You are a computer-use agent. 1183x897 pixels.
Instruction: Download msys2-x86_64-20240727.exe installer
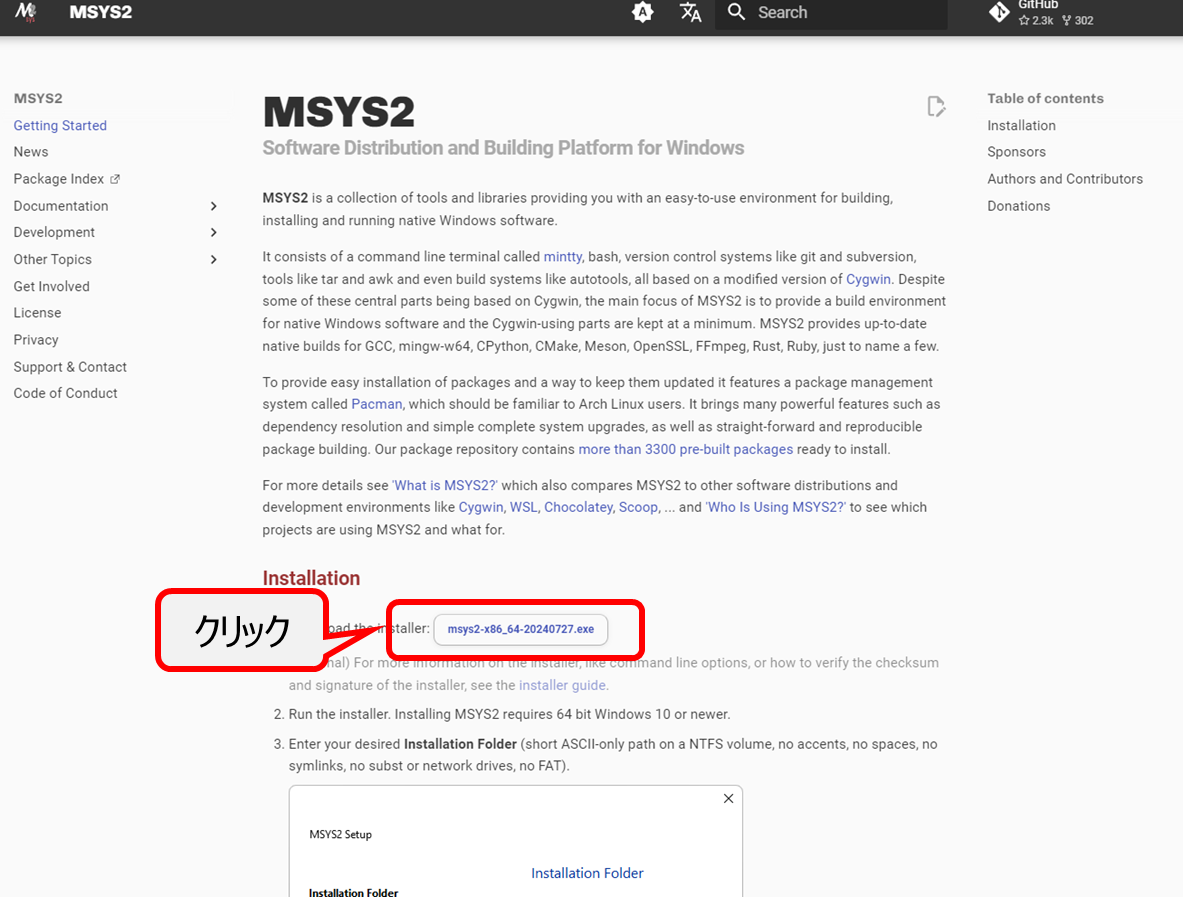pos(521,629)
